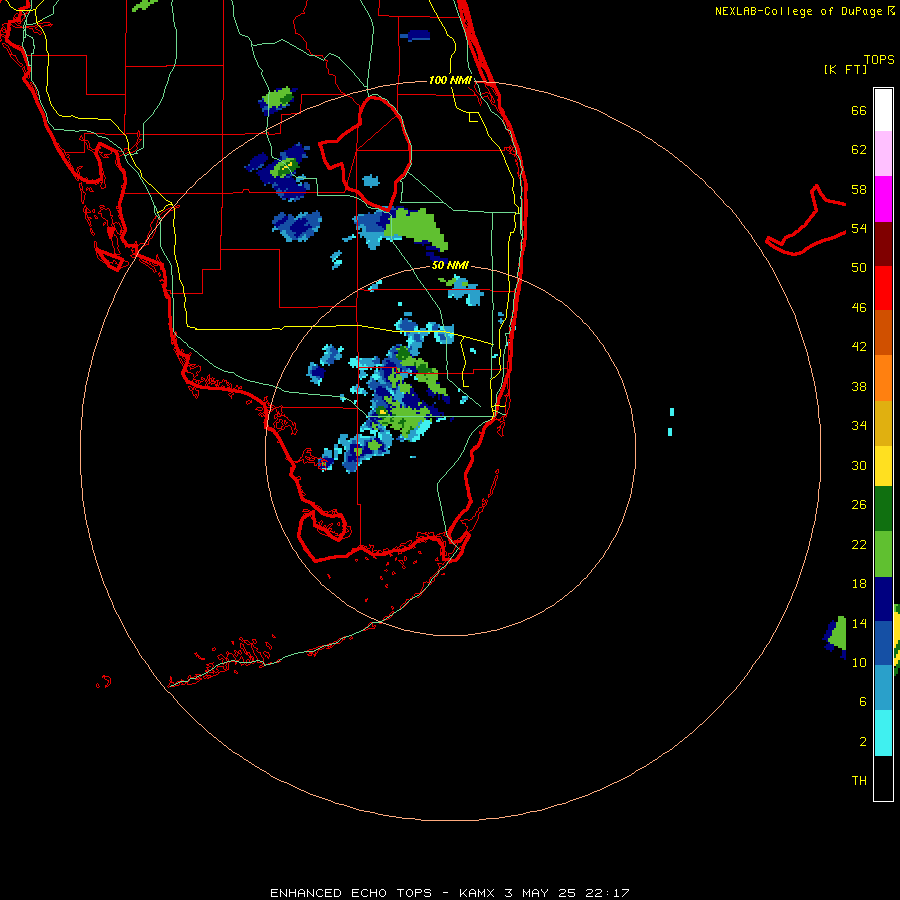Click the Lake Okeechobee outline
Image resolution: width=900 pixels, height=900 pixels.
[x=366, y=153]
